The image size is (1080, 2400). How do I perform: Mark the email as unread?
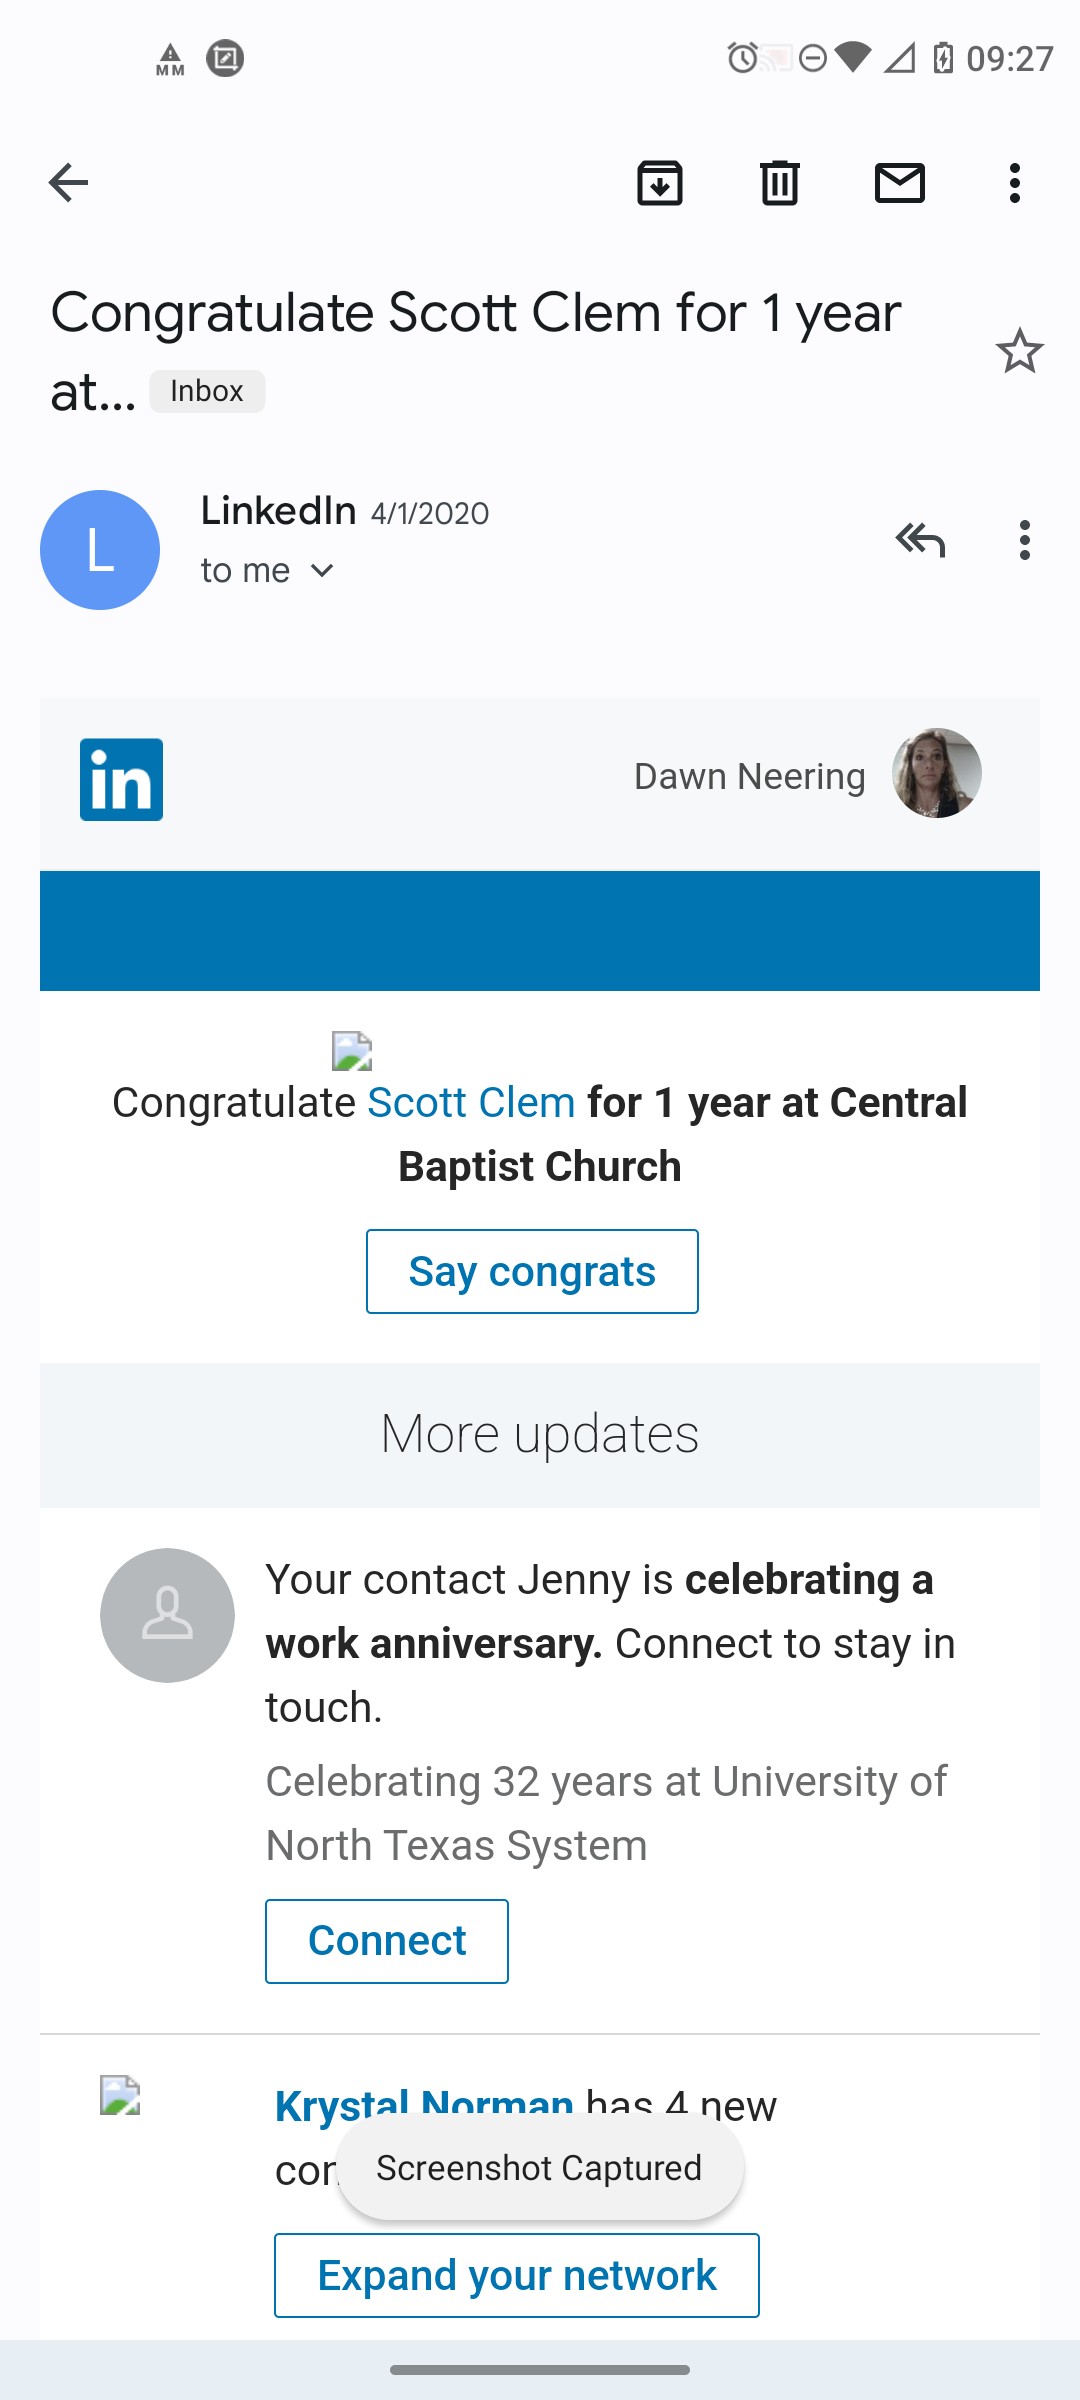[x=900, y=183]
